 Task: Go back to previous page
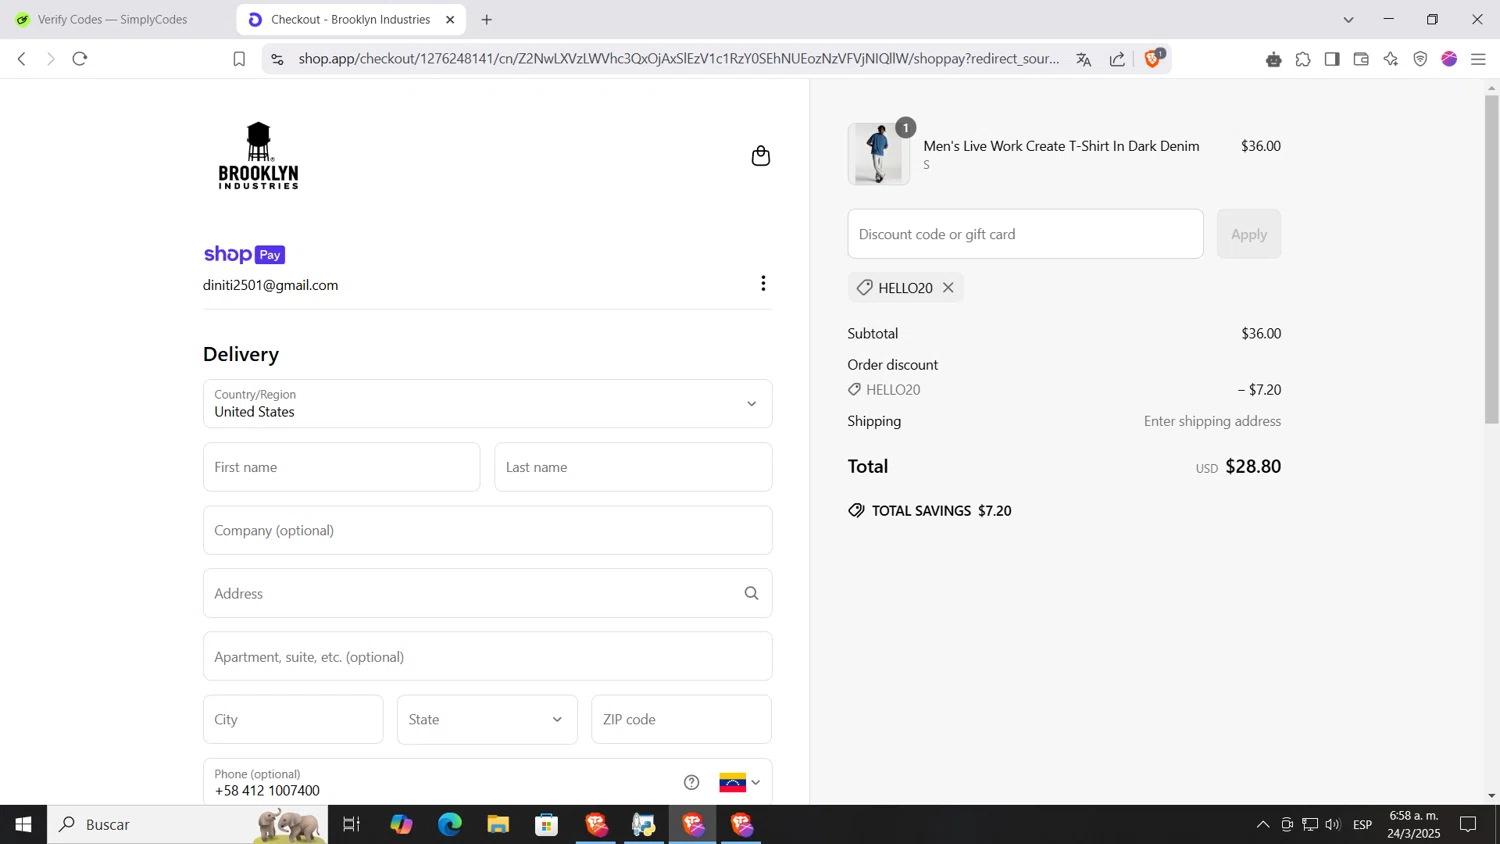22,59
